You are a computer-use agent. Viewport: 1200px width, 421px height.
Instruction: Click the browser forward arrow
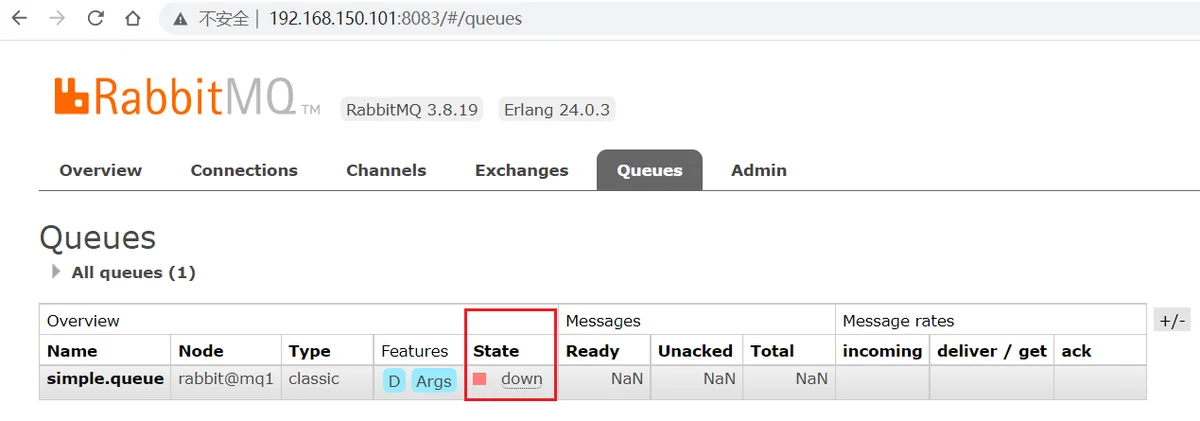pos(58,18)
